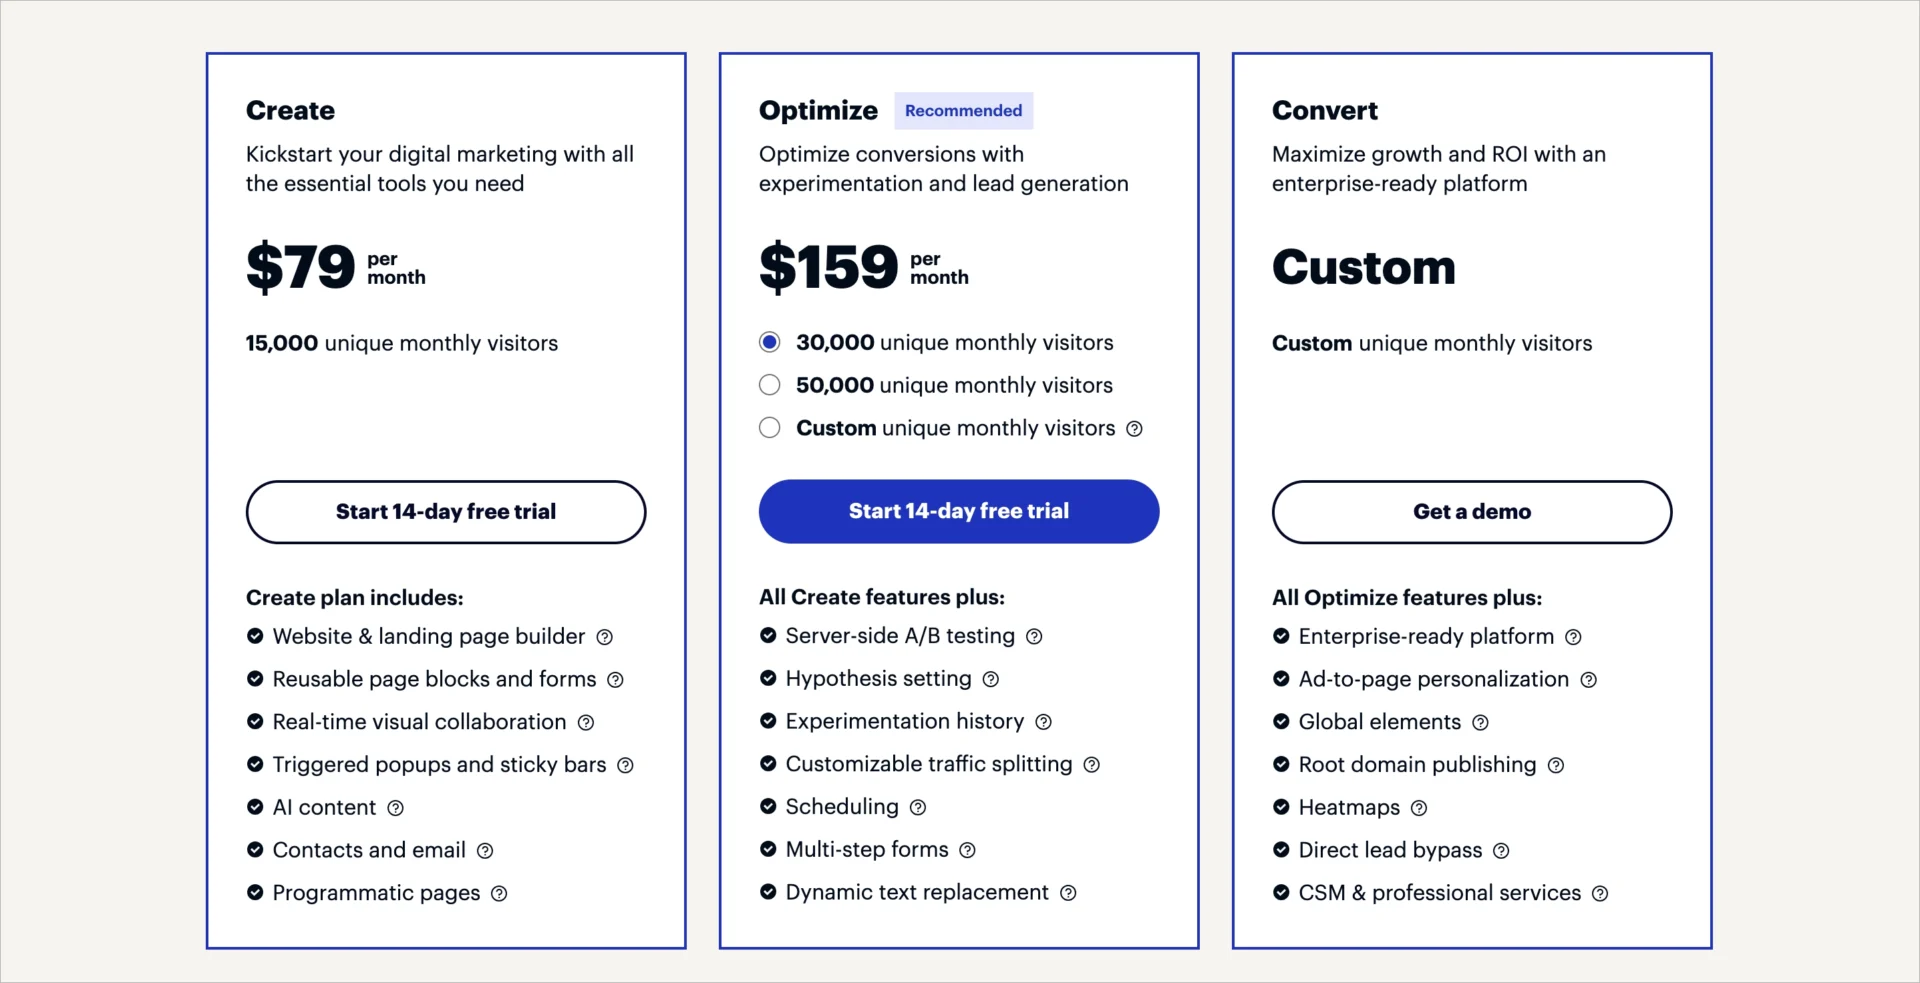Open the Enterprise-ready platform tooltip

pos(1575,636)
